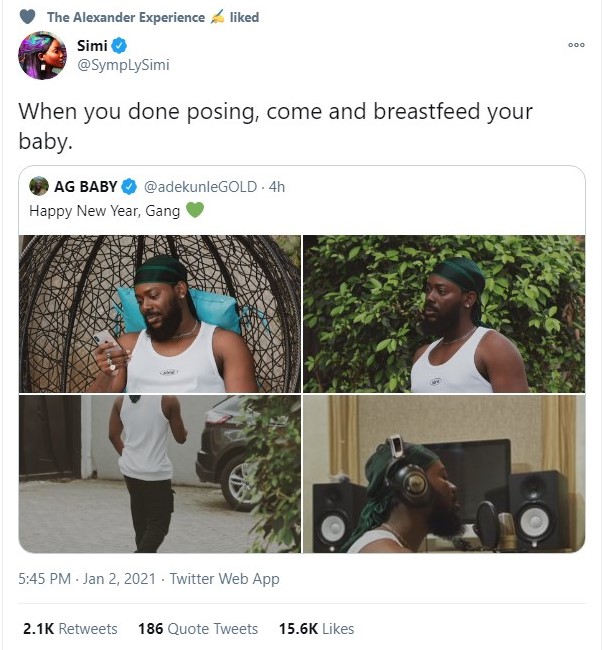Open the three-dot more options menu
This screenshot has width=602, height=650.
click(576, 45)
